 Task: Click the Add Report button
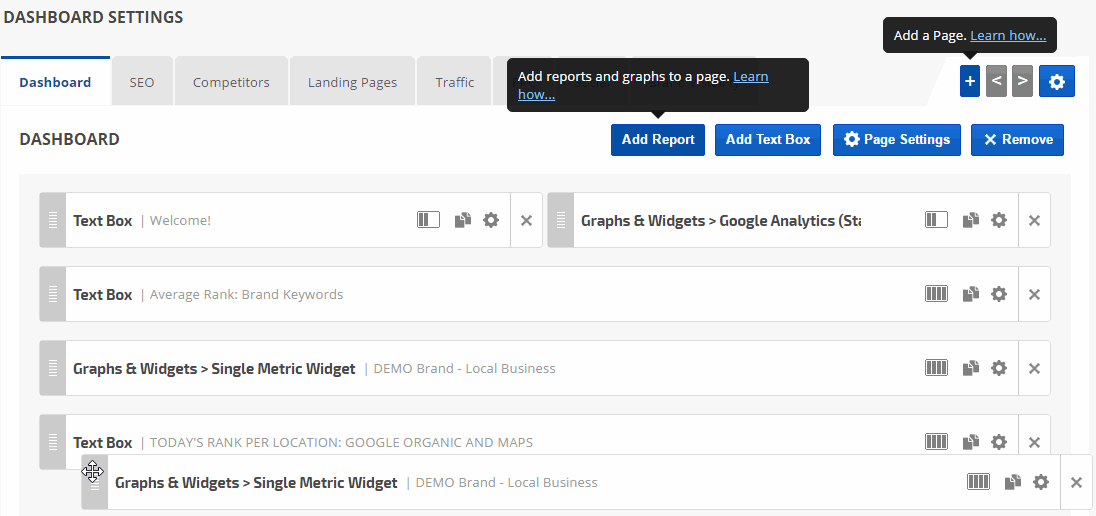coord(658,140)
